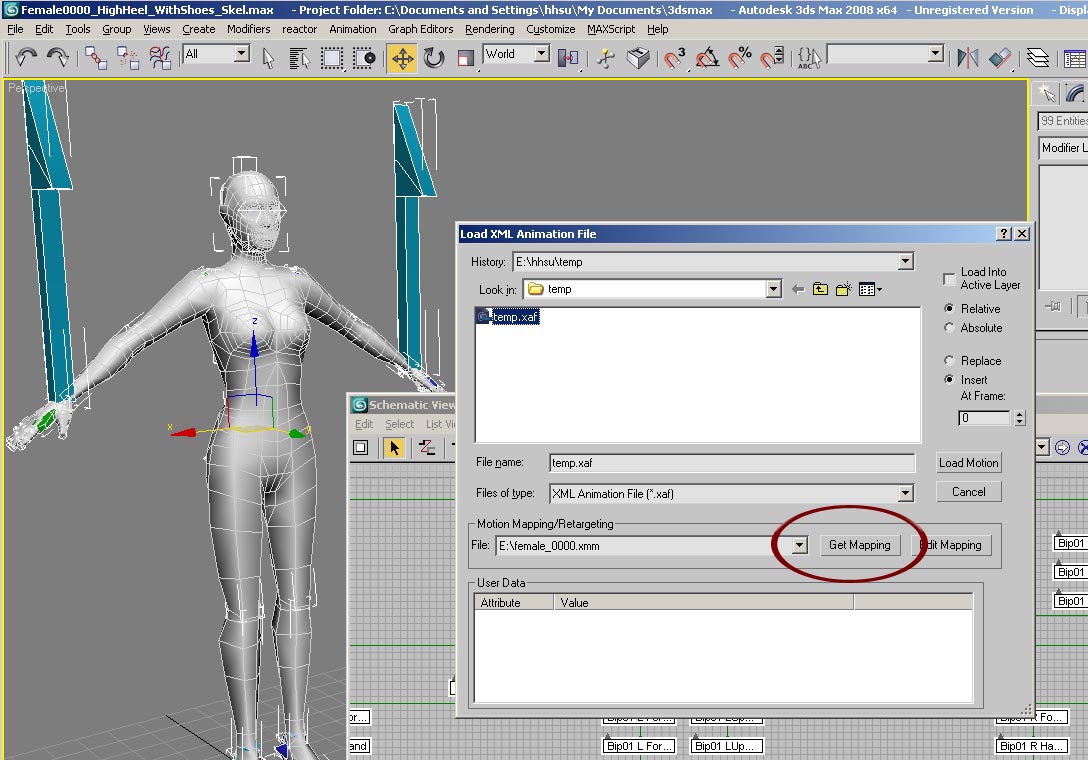Open the Select by Name tool
This screenshot has height=760, width=1088.
click(x=299, y=57)
